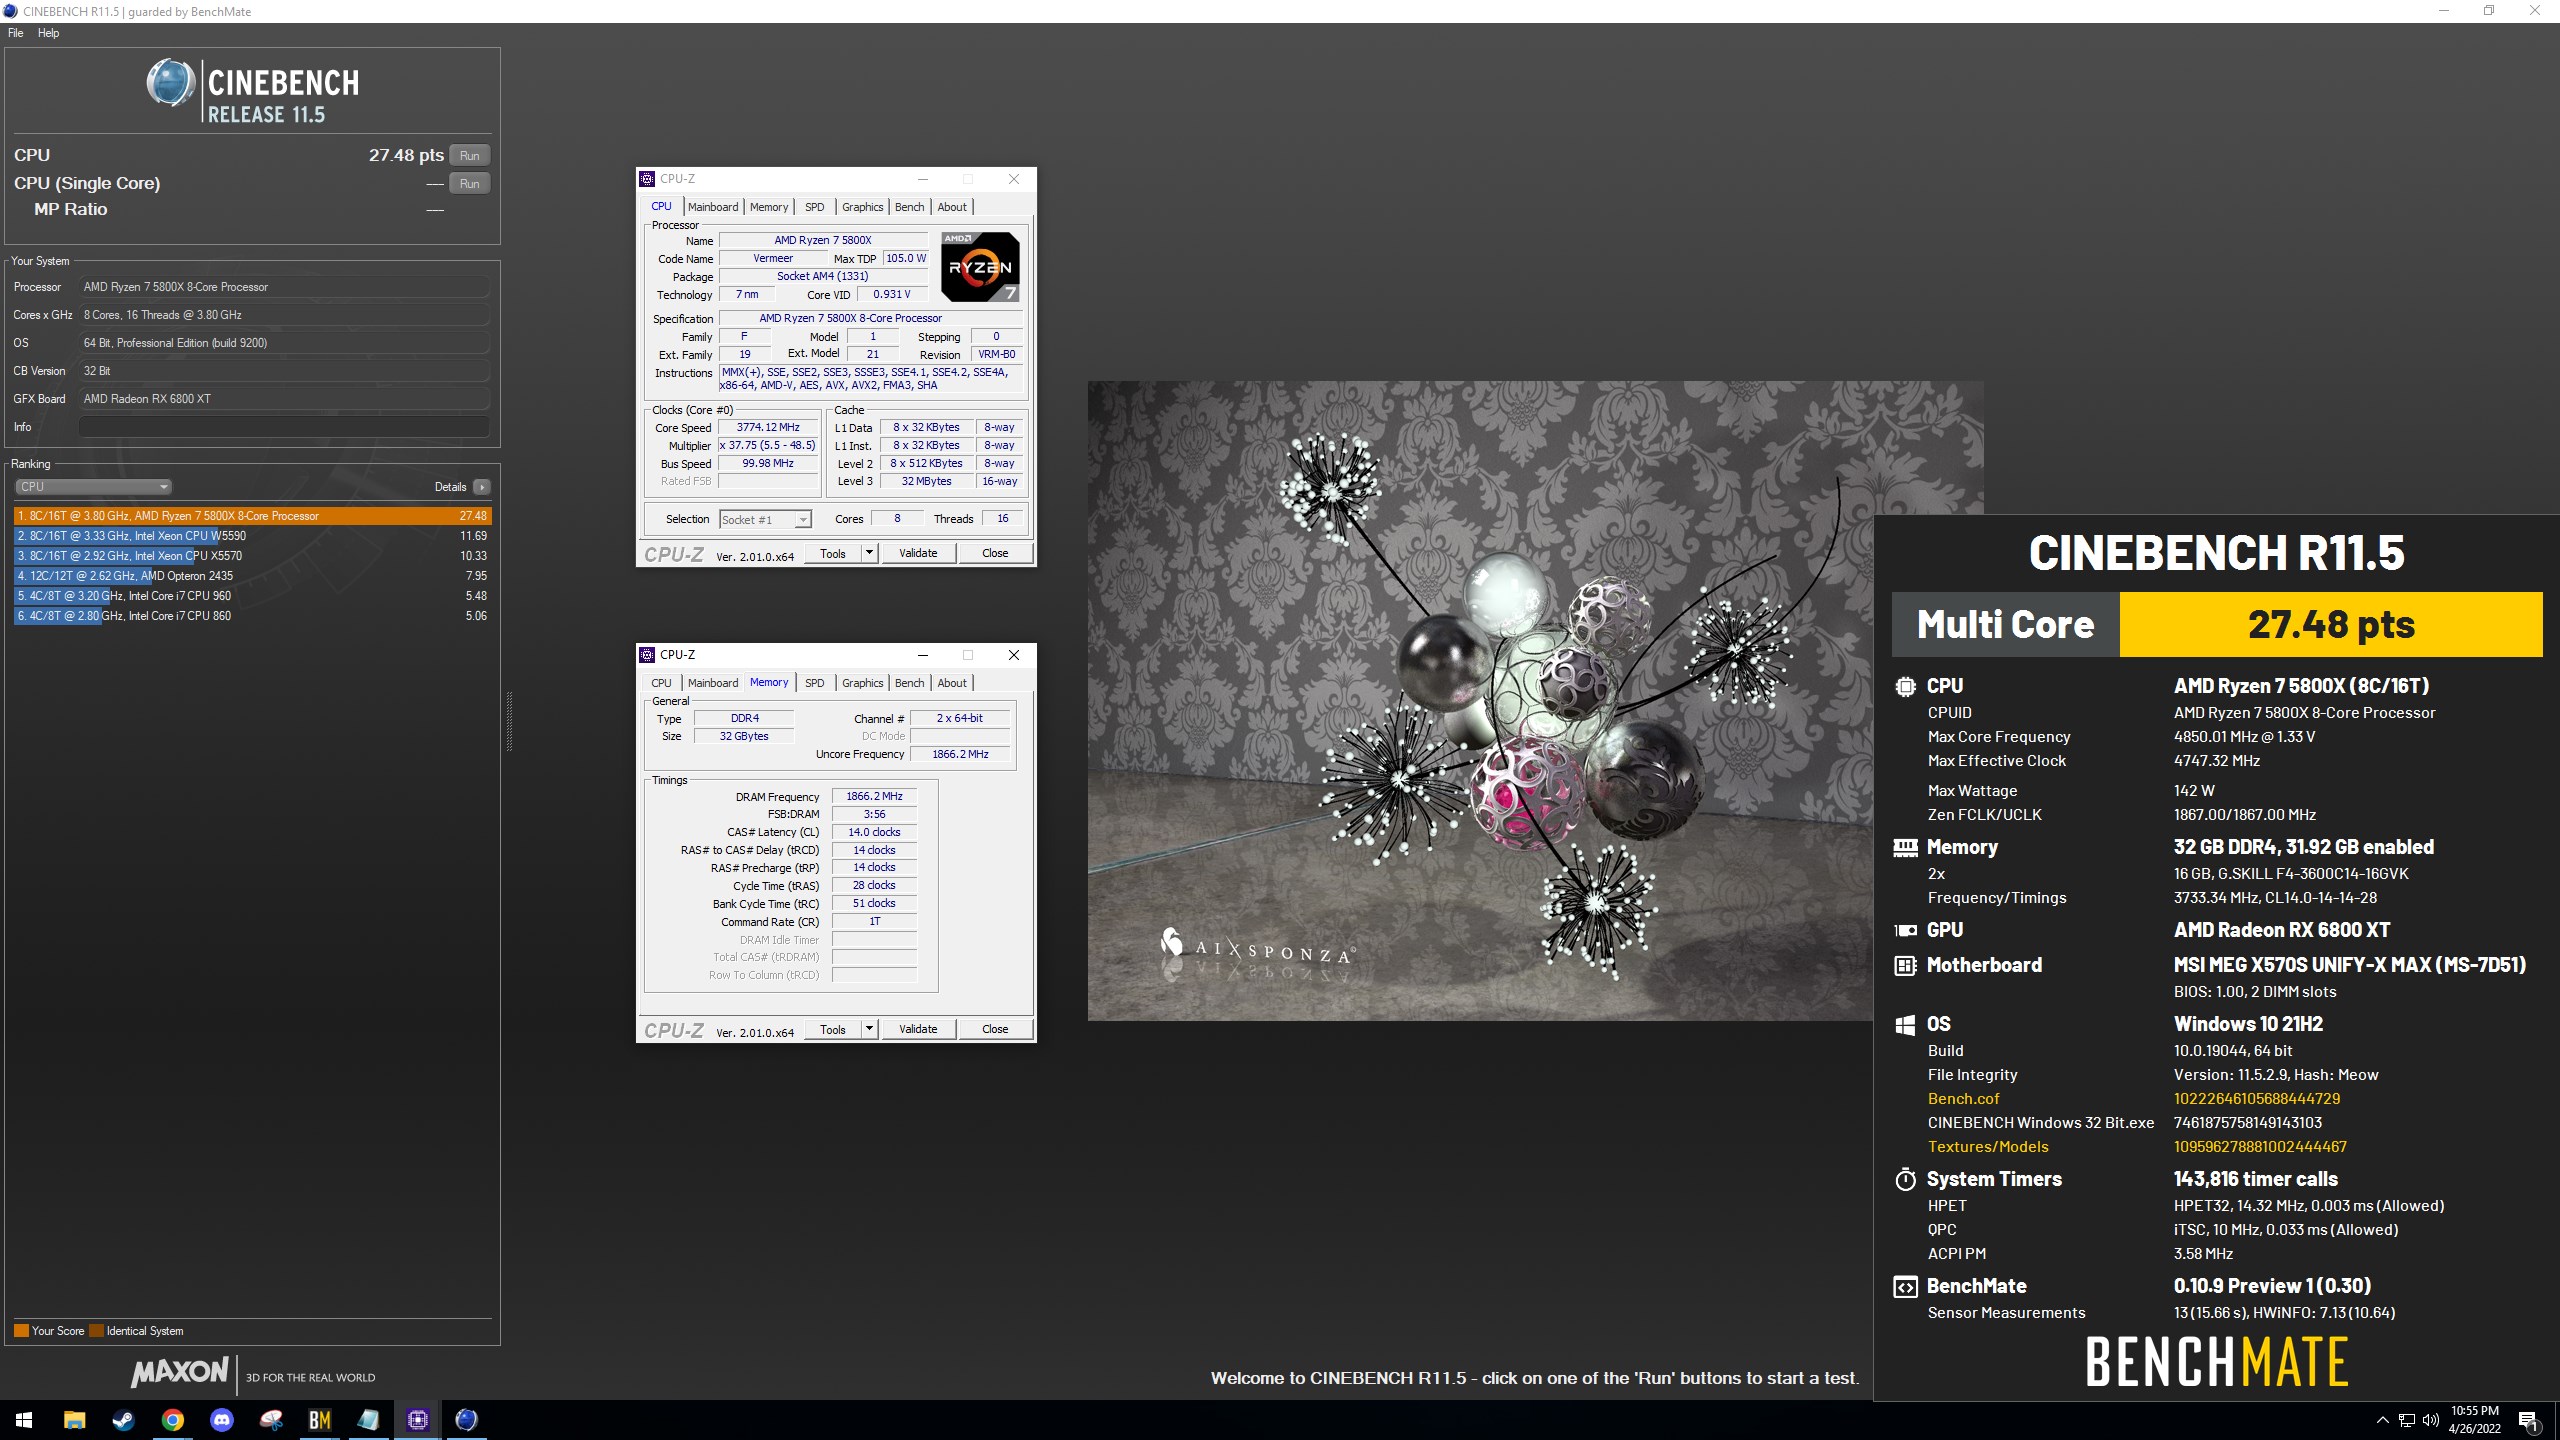
Task: Open Tools dropdown arrow in lower CPU-Z
Action: click(869, 1029)
